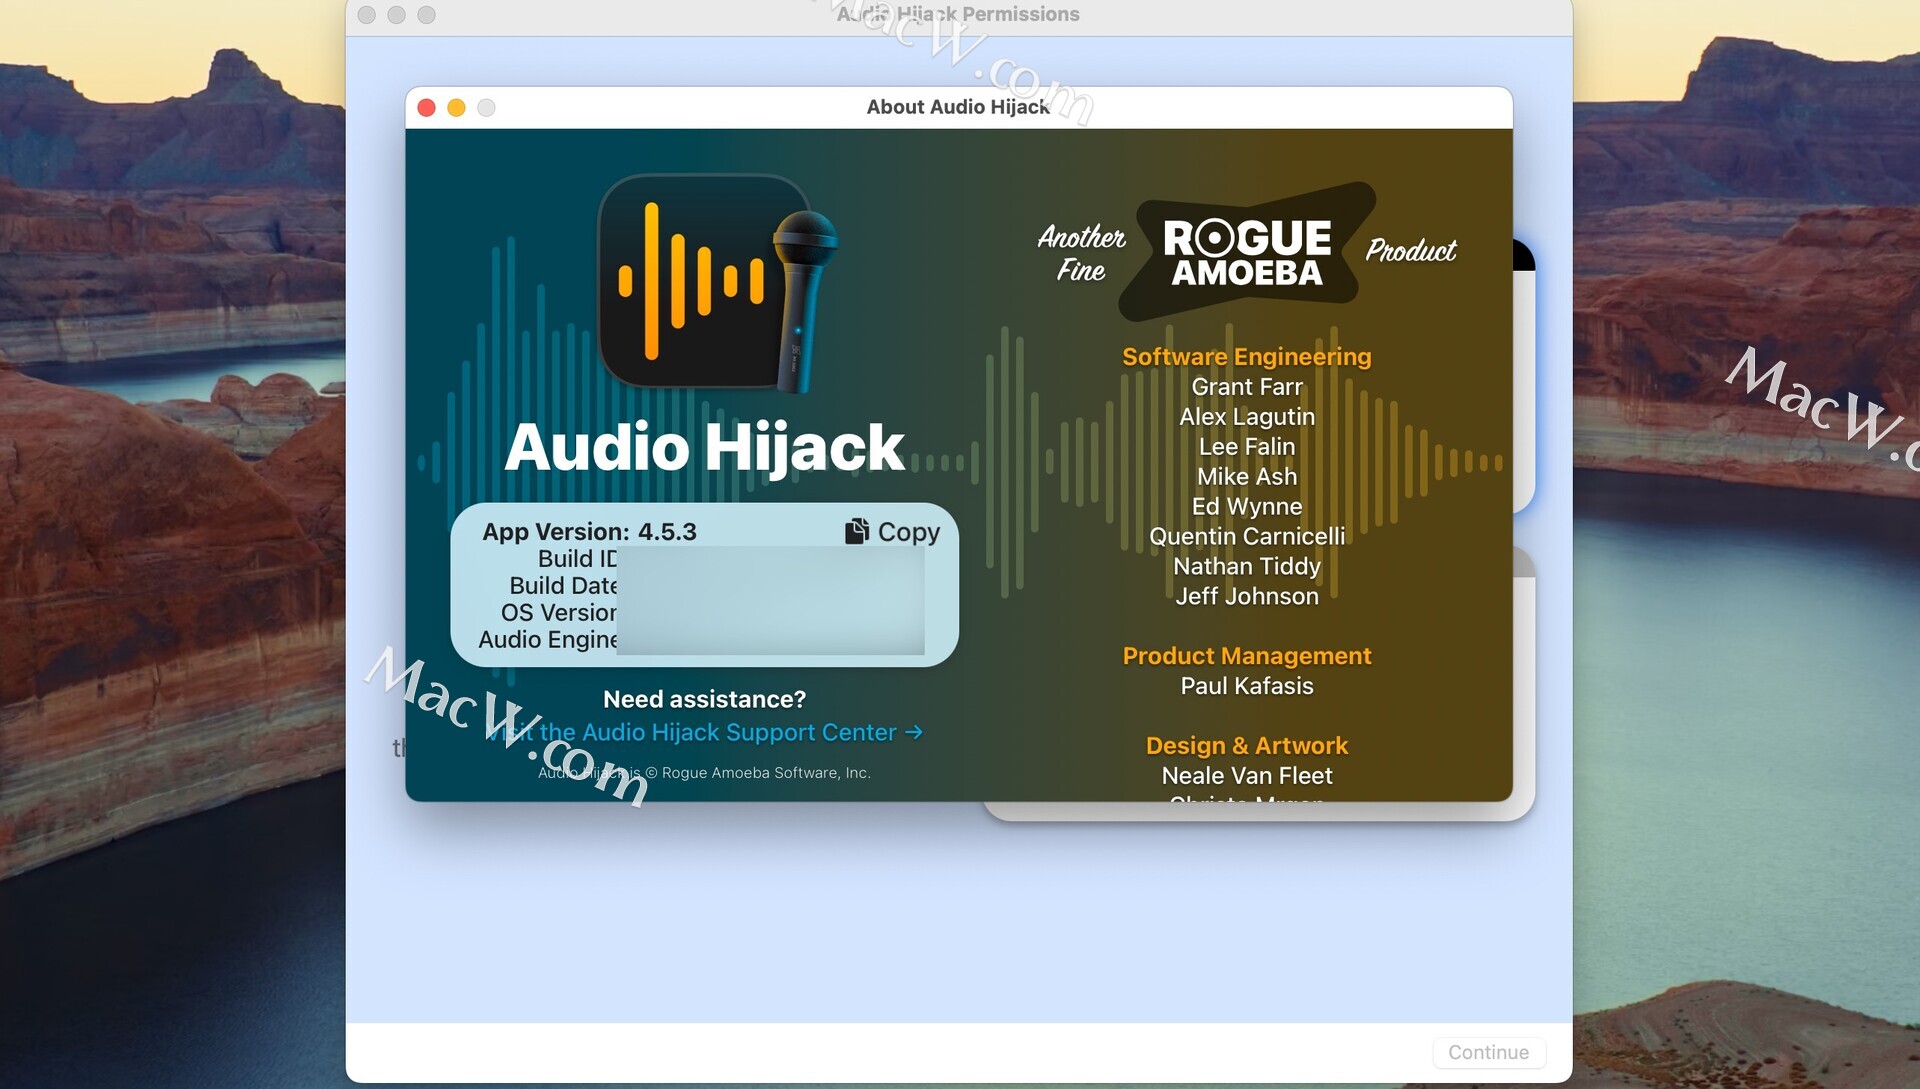Click the 'OS Version' label
Screen dimensions: 1920x1089
tap(558, 613)
